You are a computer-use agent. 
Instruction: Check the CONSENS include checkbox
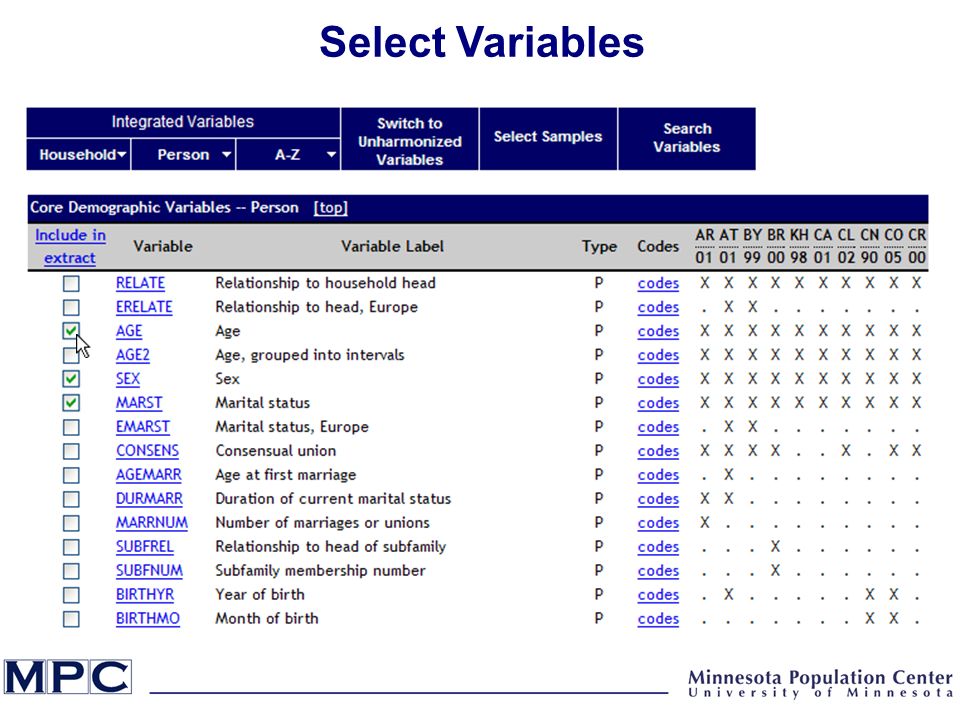pos(71,451)
